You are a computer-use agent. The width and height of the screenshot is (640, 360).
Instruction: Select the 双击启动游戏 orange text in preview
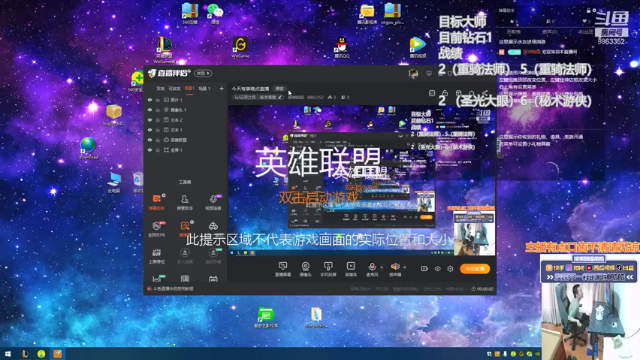click(318, 198)
